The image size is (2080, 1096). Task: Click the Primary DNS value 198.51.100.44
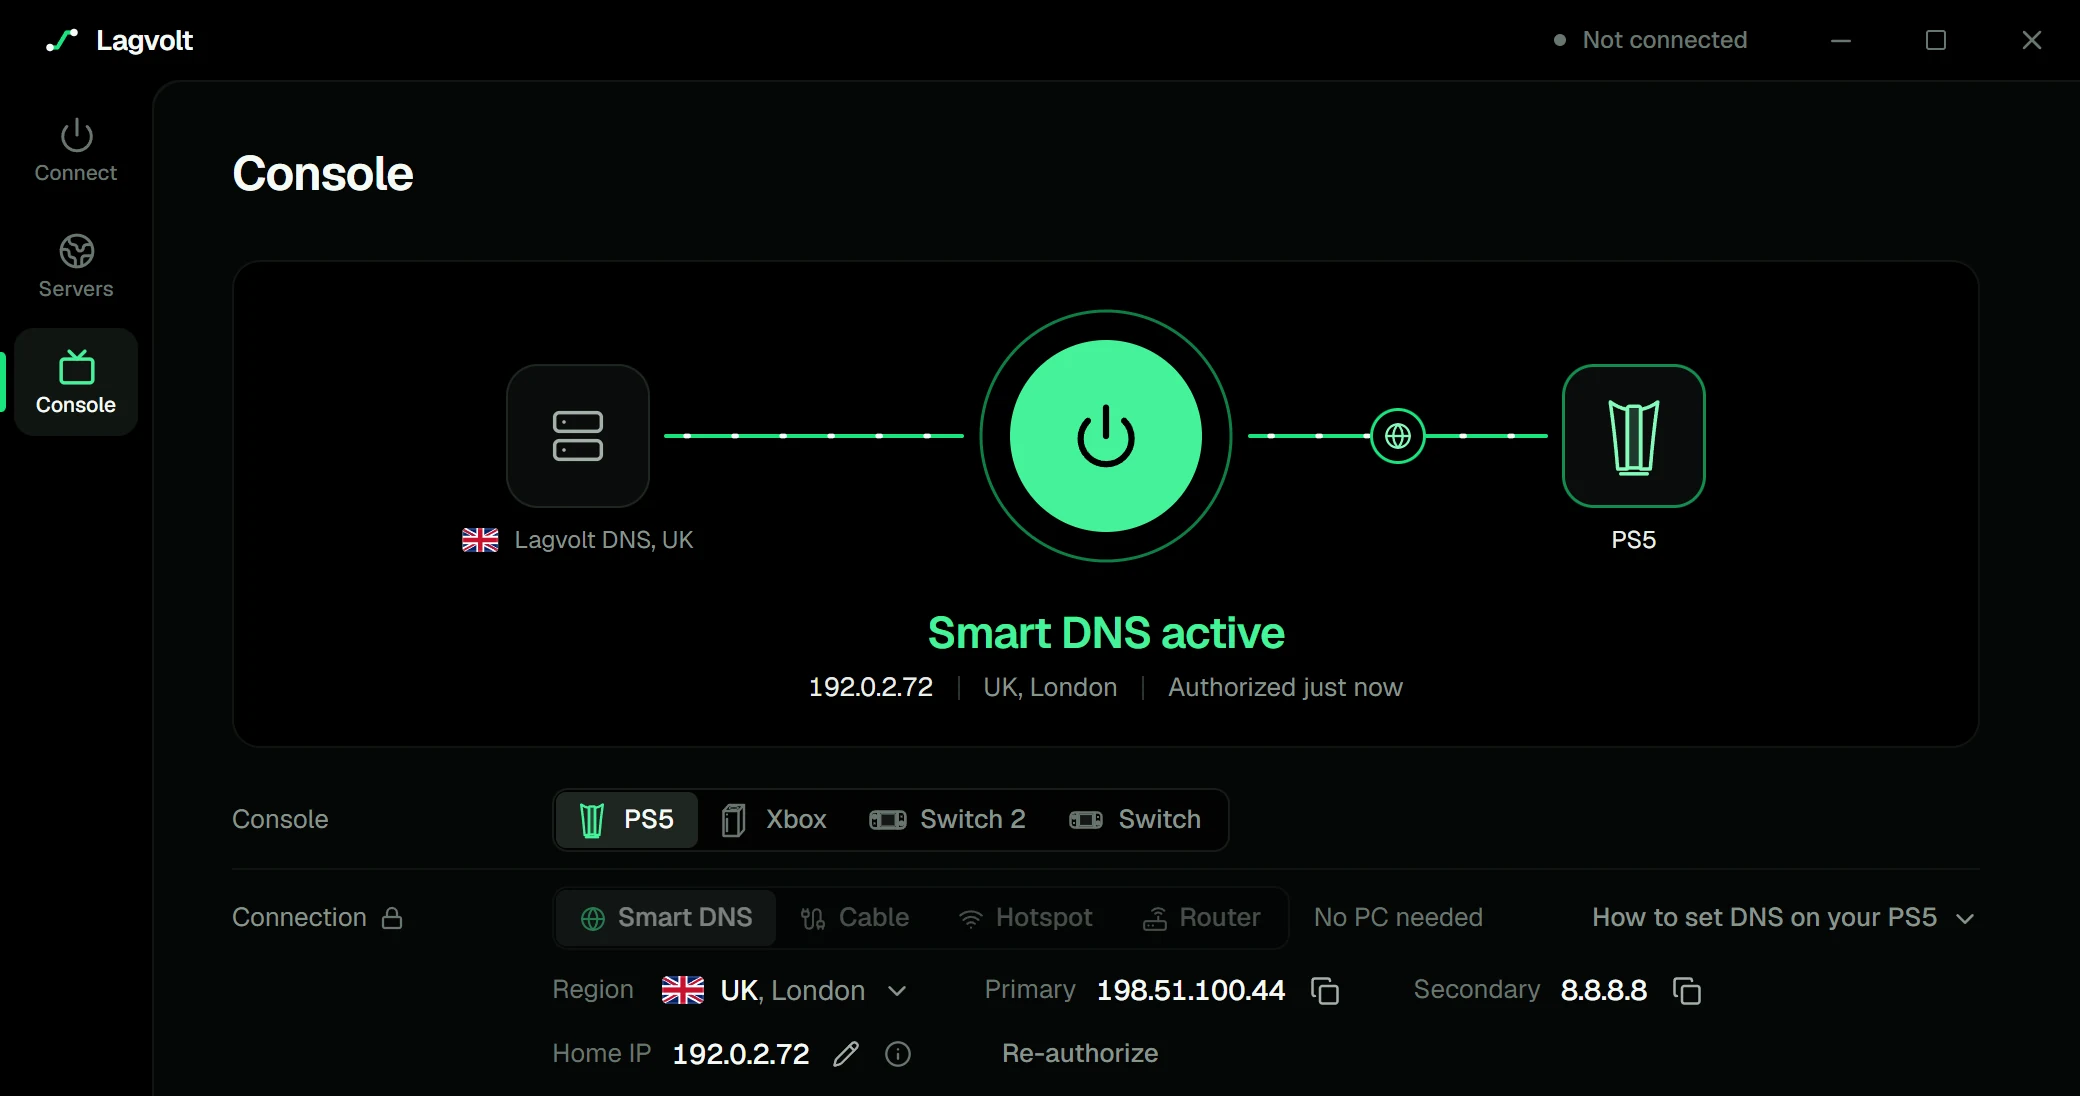point(1191,990)
